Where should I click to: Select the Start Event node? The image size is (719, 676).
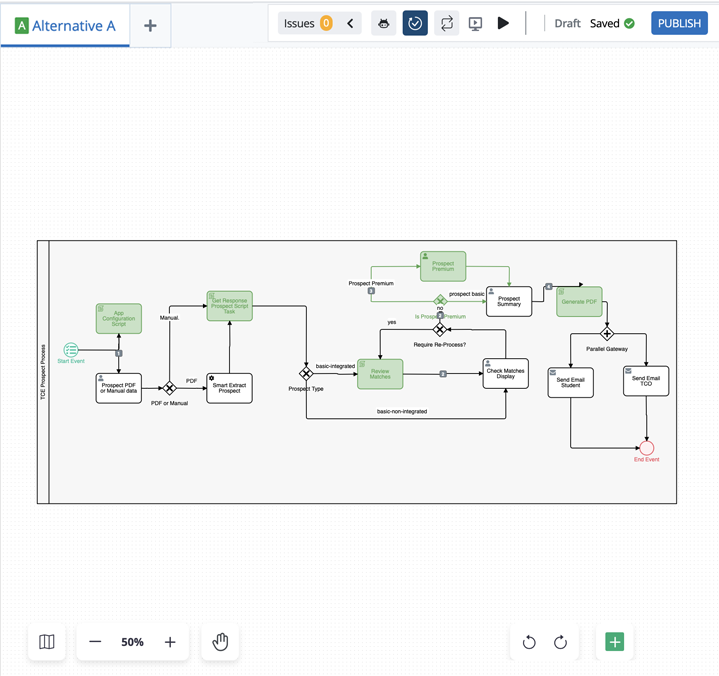coord(71,350)
